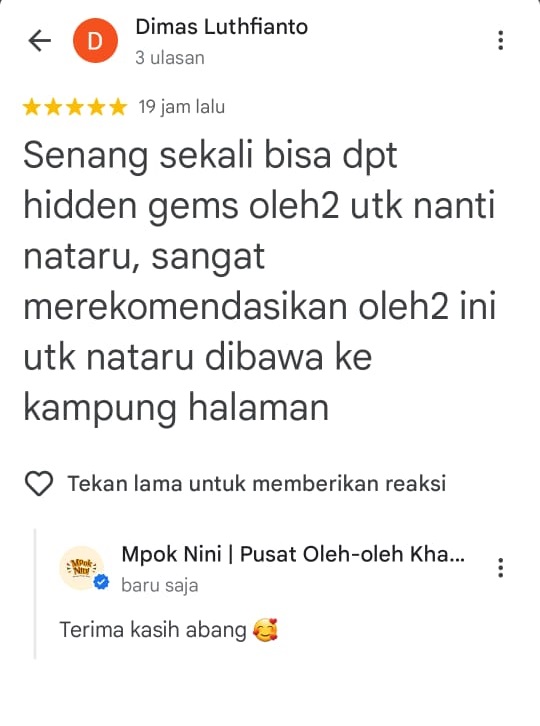Tap the Terima kasih abang reply text
This screenshot has width=540, height=726.
tap(153, 630)
